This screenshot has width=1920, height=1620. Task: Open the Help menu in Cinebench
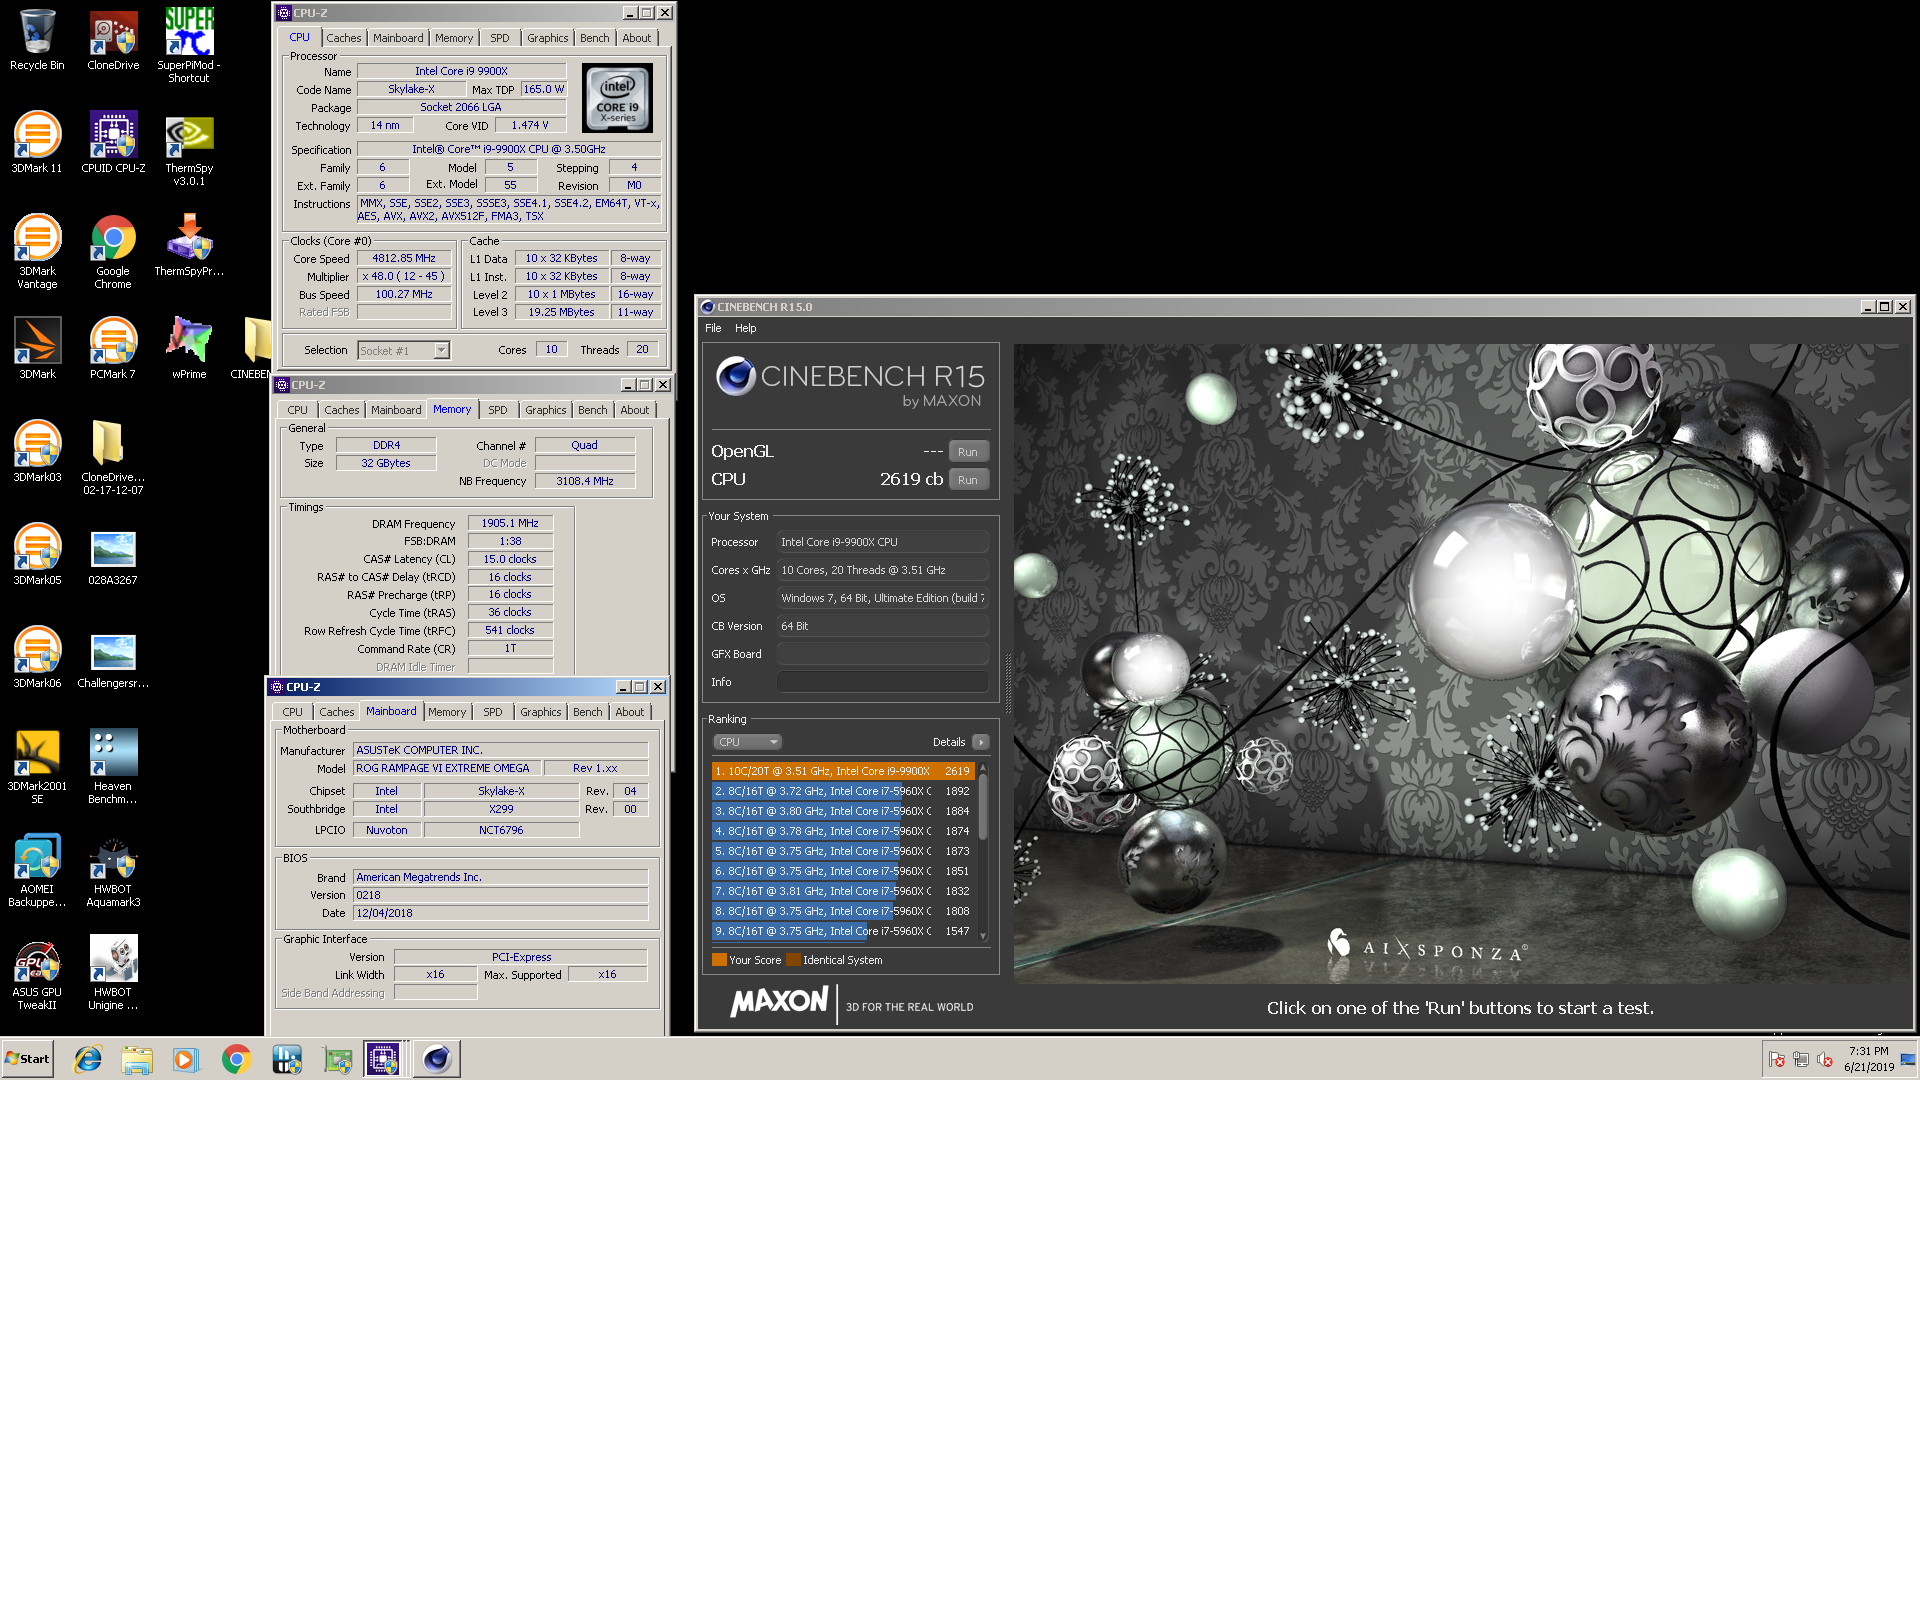click(x=746, y=328)
